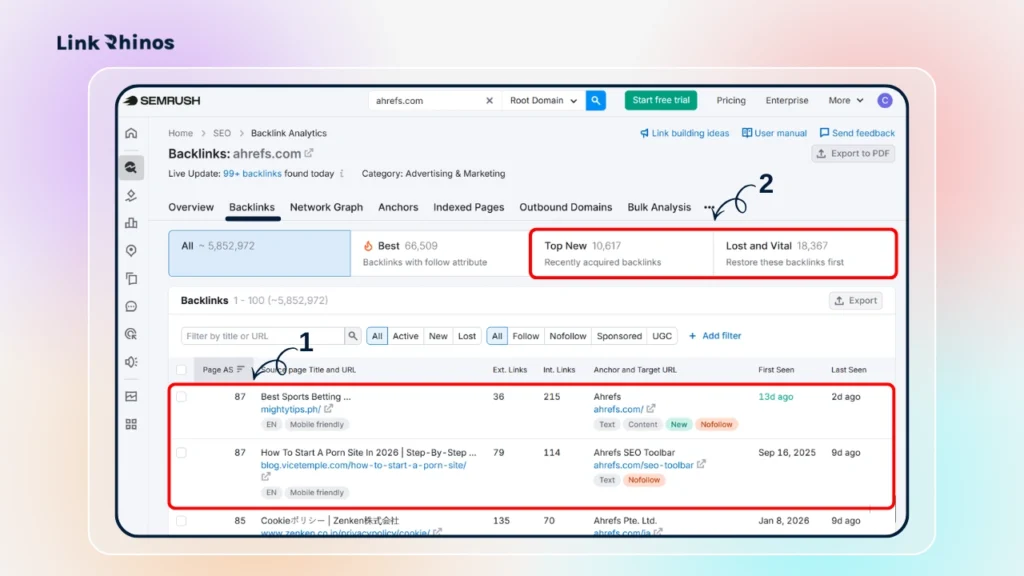Switch to the Overview tab
The height and width of the screenshot is (576, 1024).
pos(191,207)
